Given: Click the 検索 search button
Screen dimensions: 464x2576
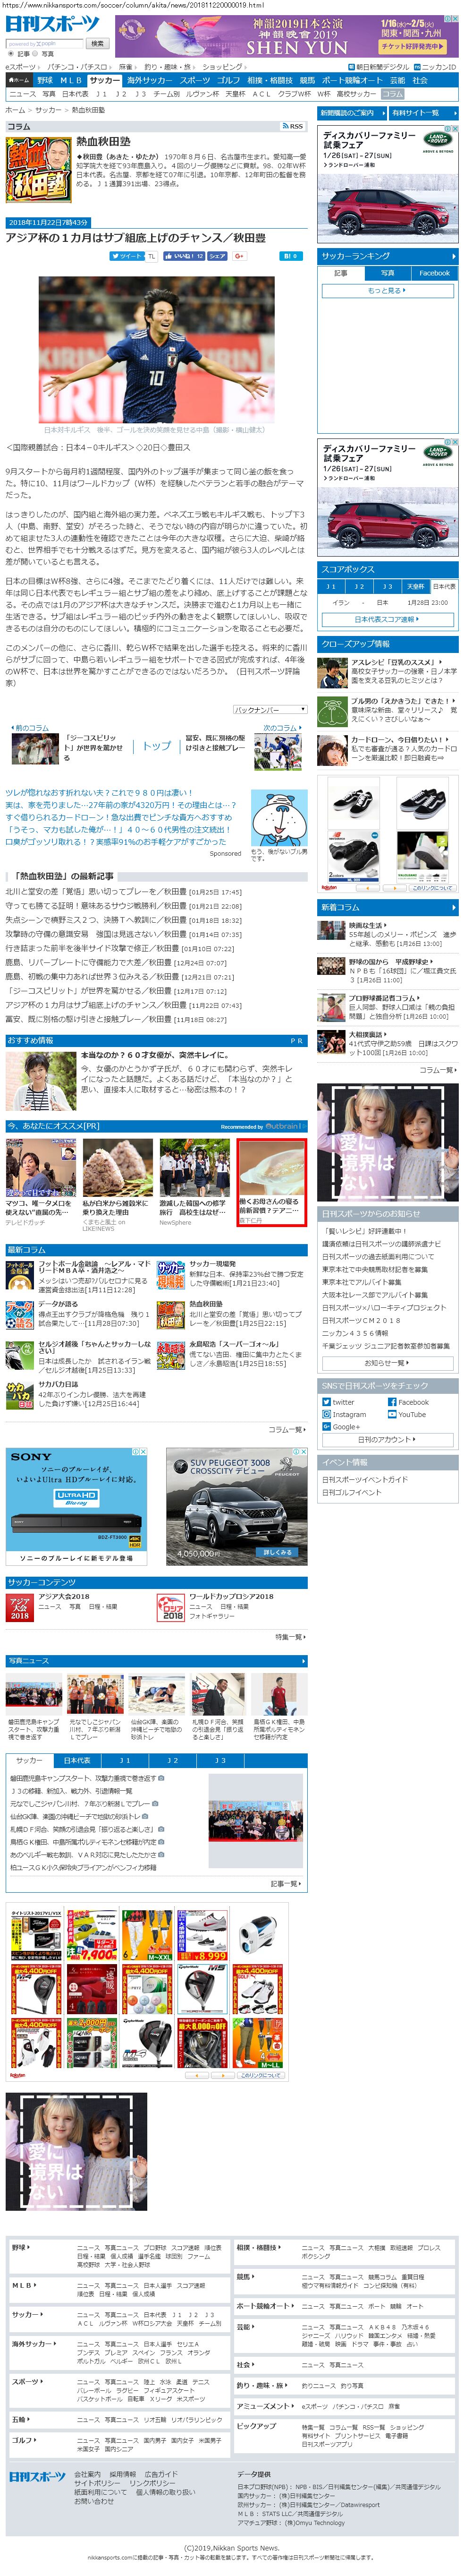Looking at the screenshot, I should pyautogui.click(x=97, y=44).
